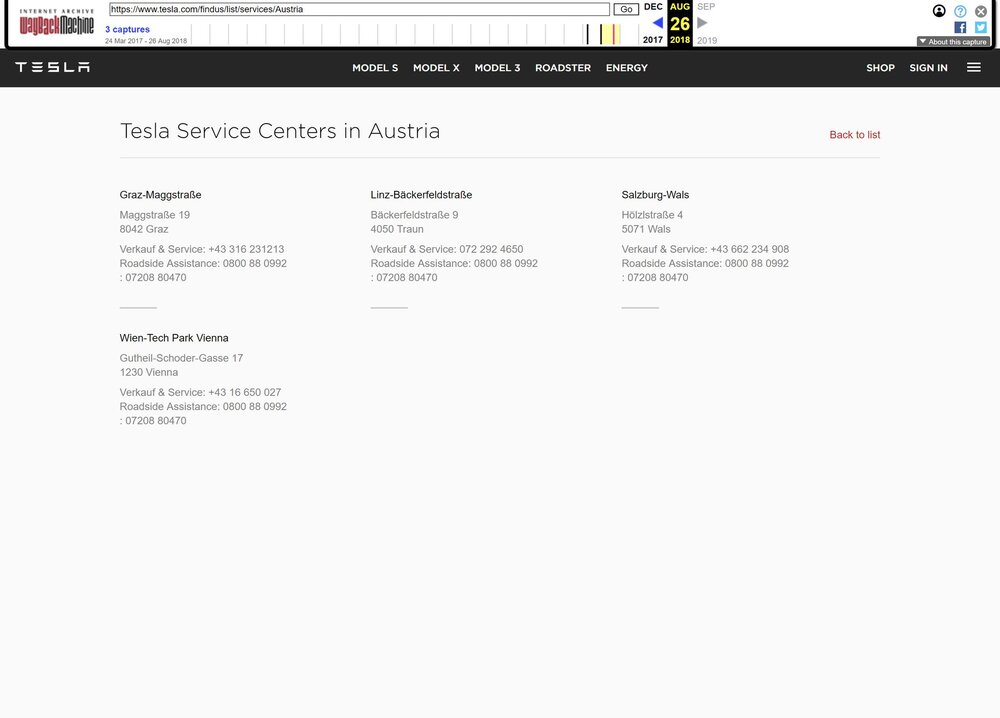Click Vienna phone +43 16 650 027
This screenshot has width=1000, height=718.
tap(244, 392)
